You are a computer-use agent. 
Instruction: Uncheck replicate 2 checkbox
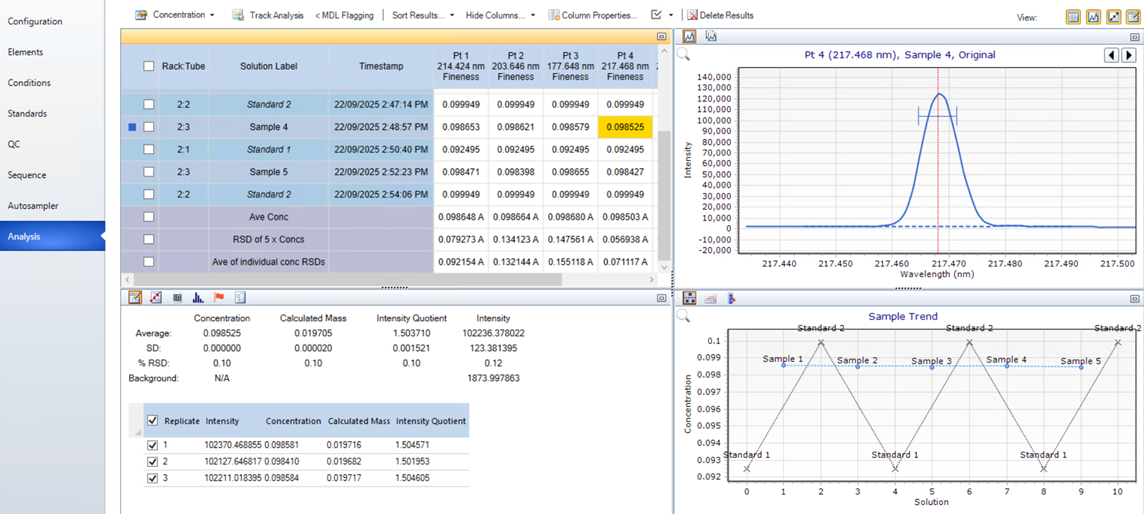tap(152, 462)
